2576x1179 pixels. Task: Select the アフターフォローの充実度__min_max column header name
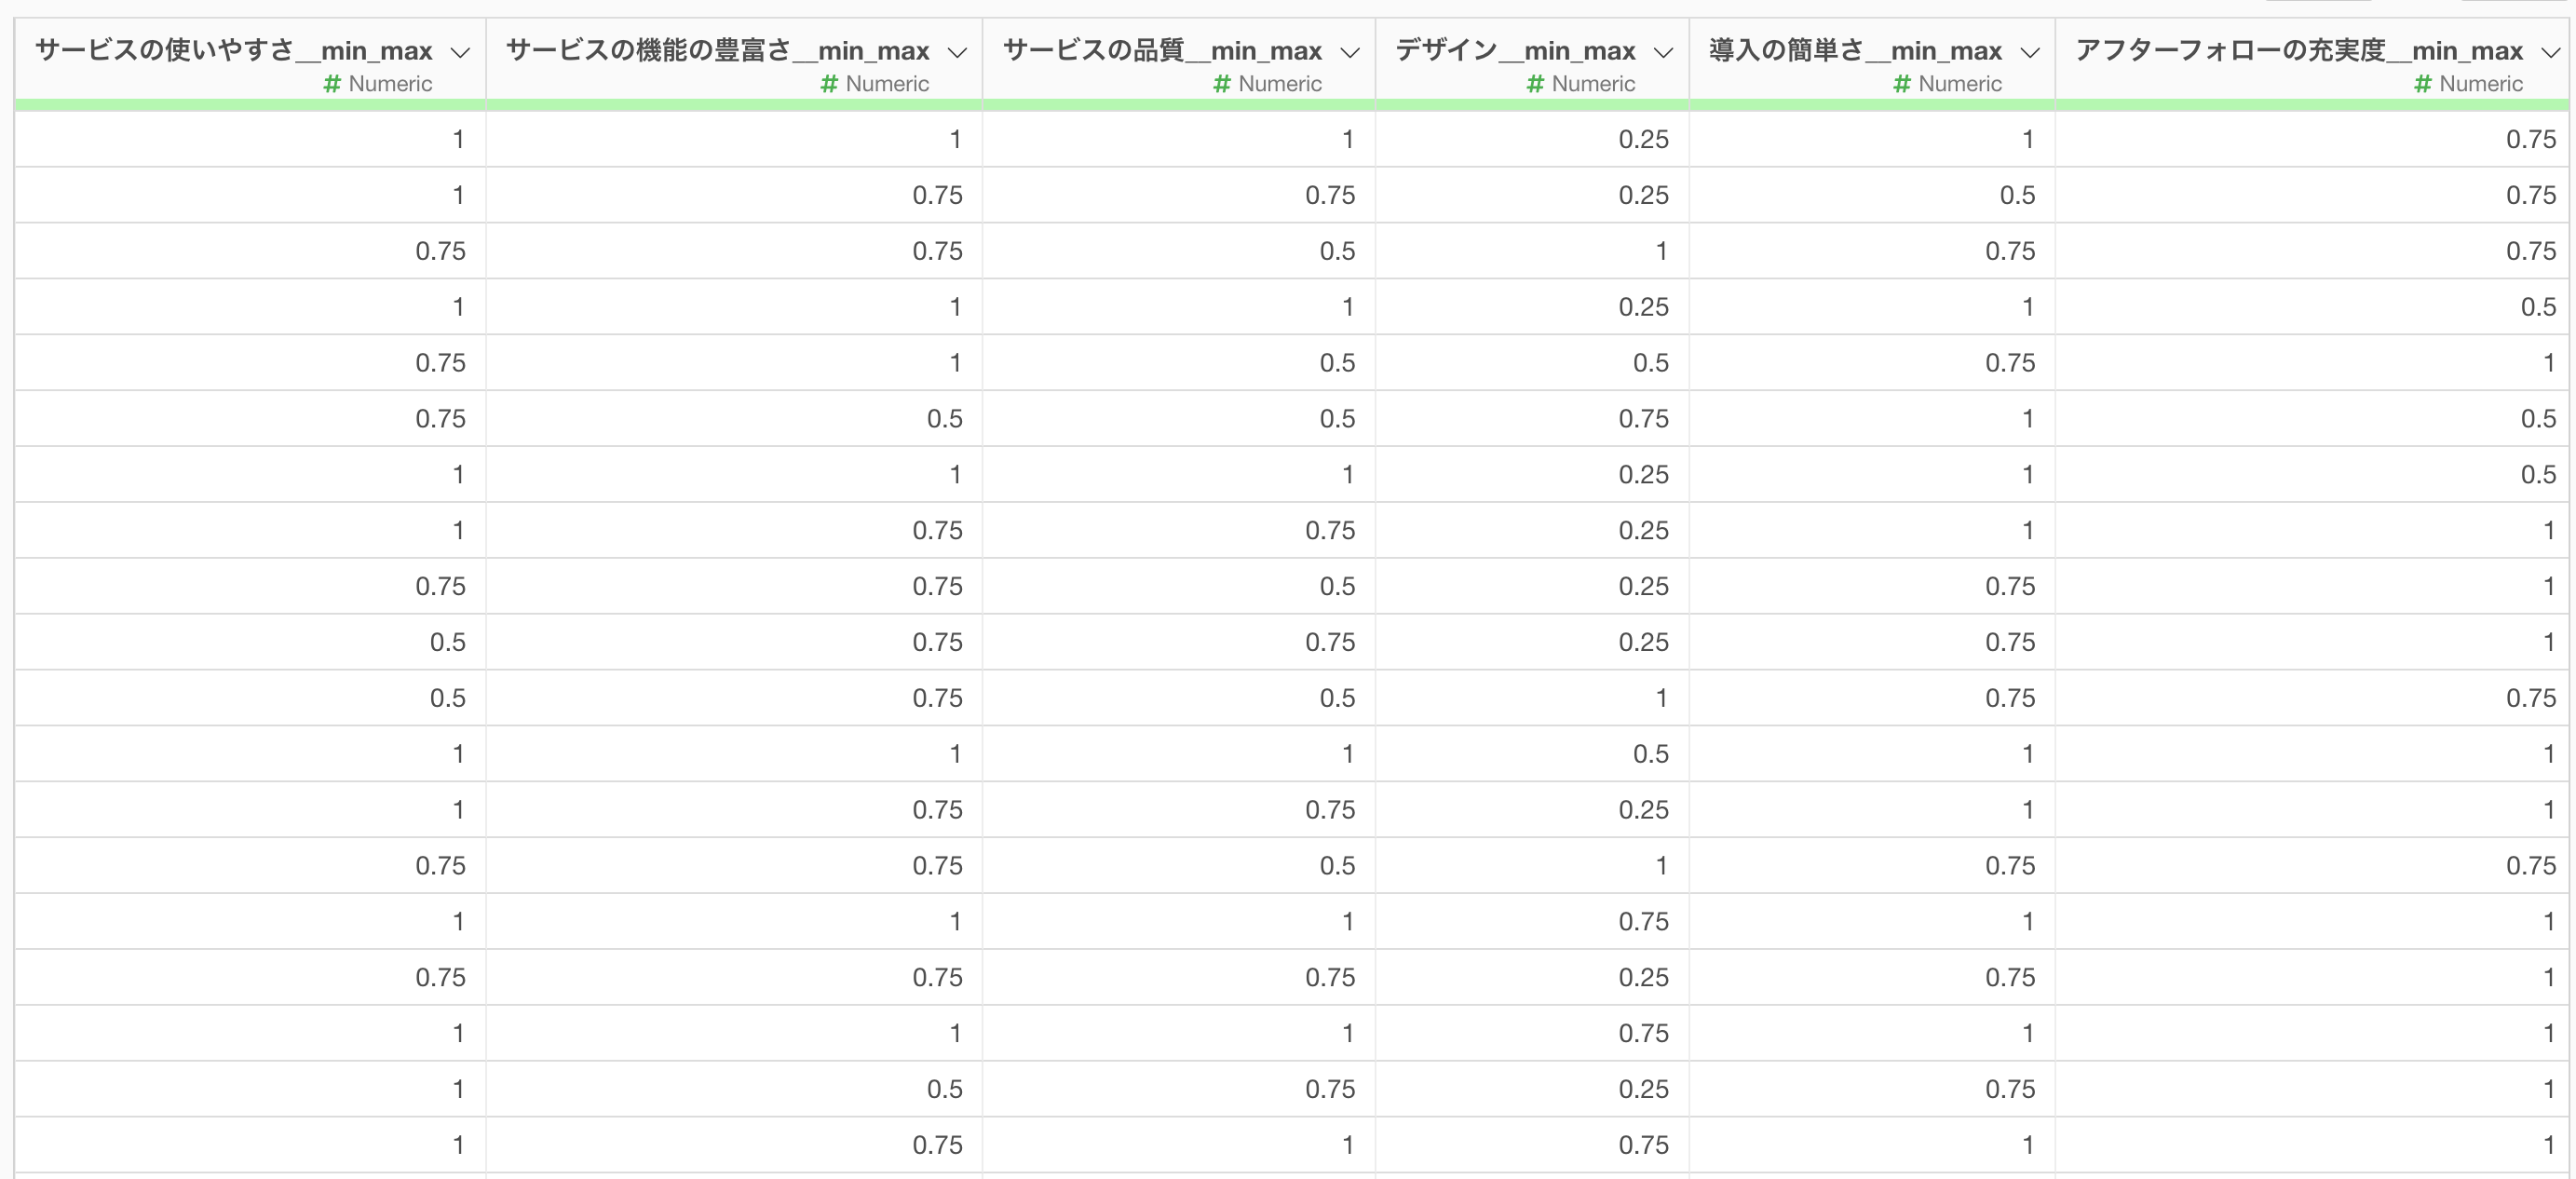[2300, 50]
